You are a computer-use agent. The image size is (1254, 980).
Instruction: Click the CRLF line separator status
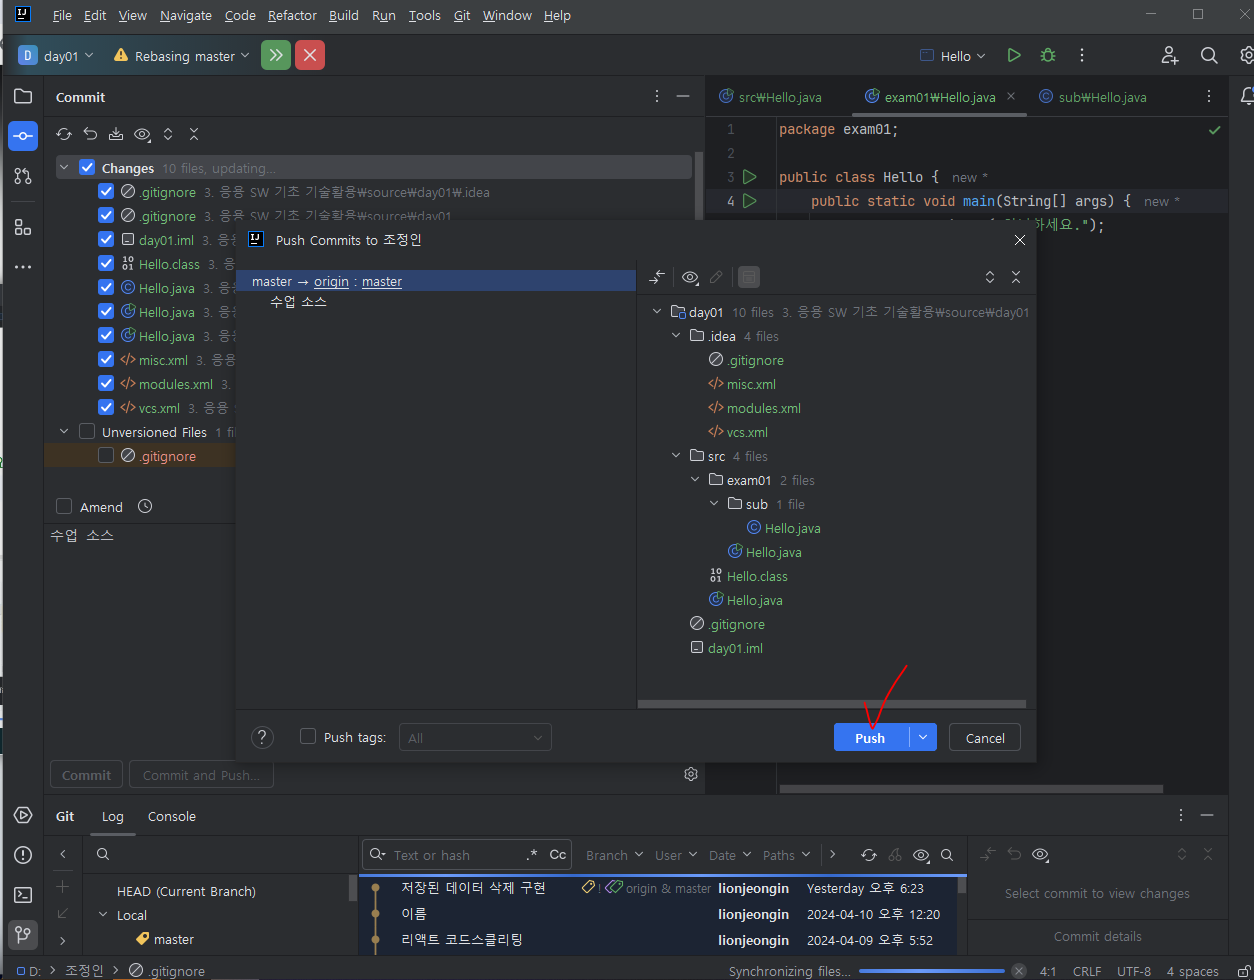1086,971
